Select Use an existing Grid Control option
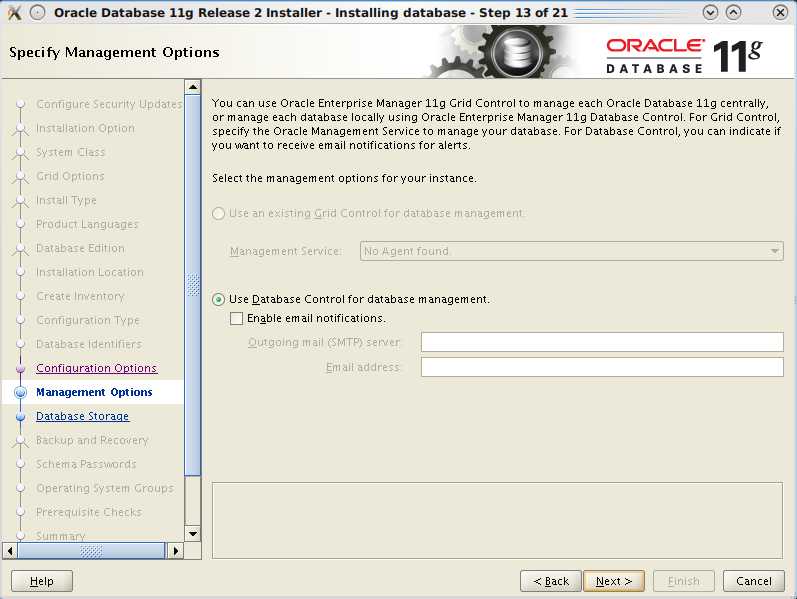The height and width of the screenshot is (599, 797). tap(219, 214)
